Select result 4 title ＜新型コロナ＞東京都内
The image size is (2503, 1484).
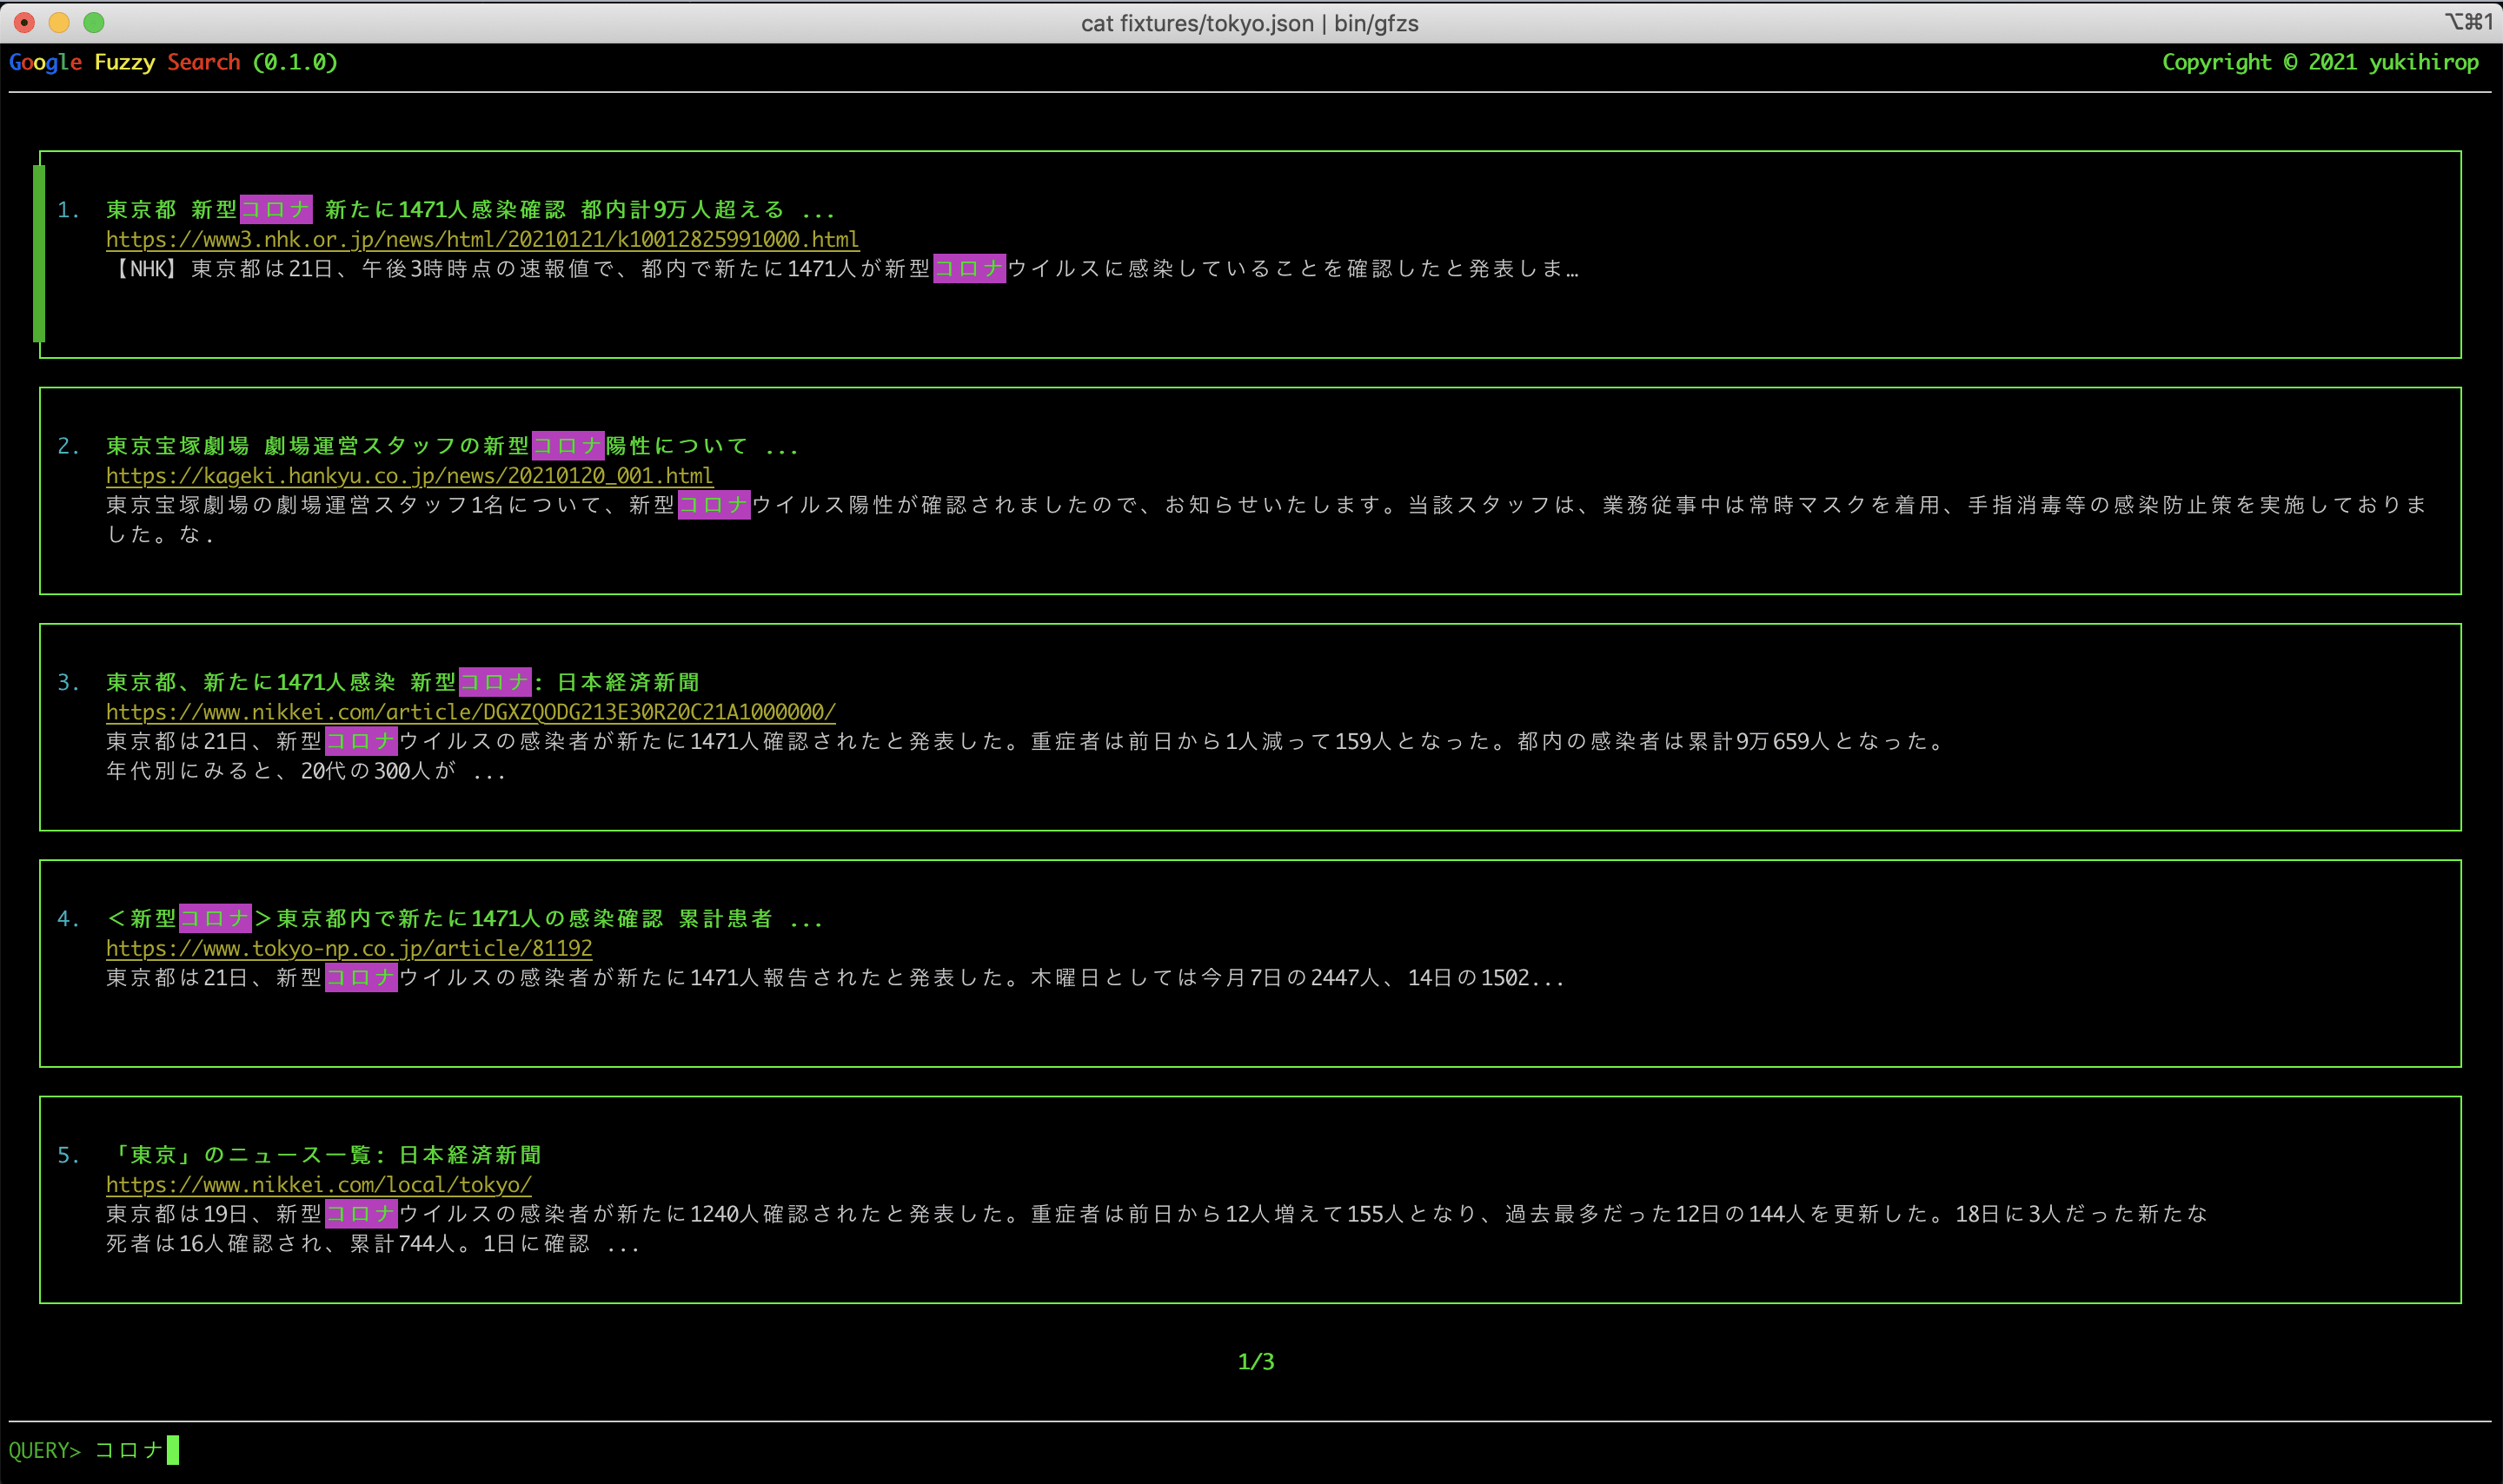point(462,919)
